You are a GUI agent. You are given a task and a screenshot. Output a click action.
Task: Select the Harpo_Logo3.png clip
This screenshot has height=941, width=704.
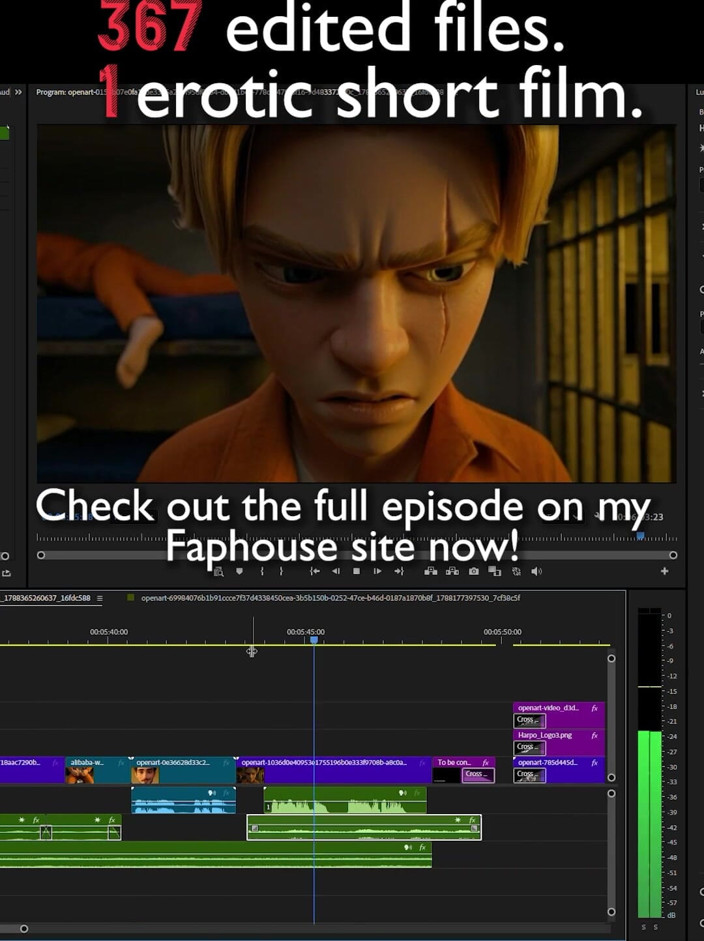click(559, 742)
